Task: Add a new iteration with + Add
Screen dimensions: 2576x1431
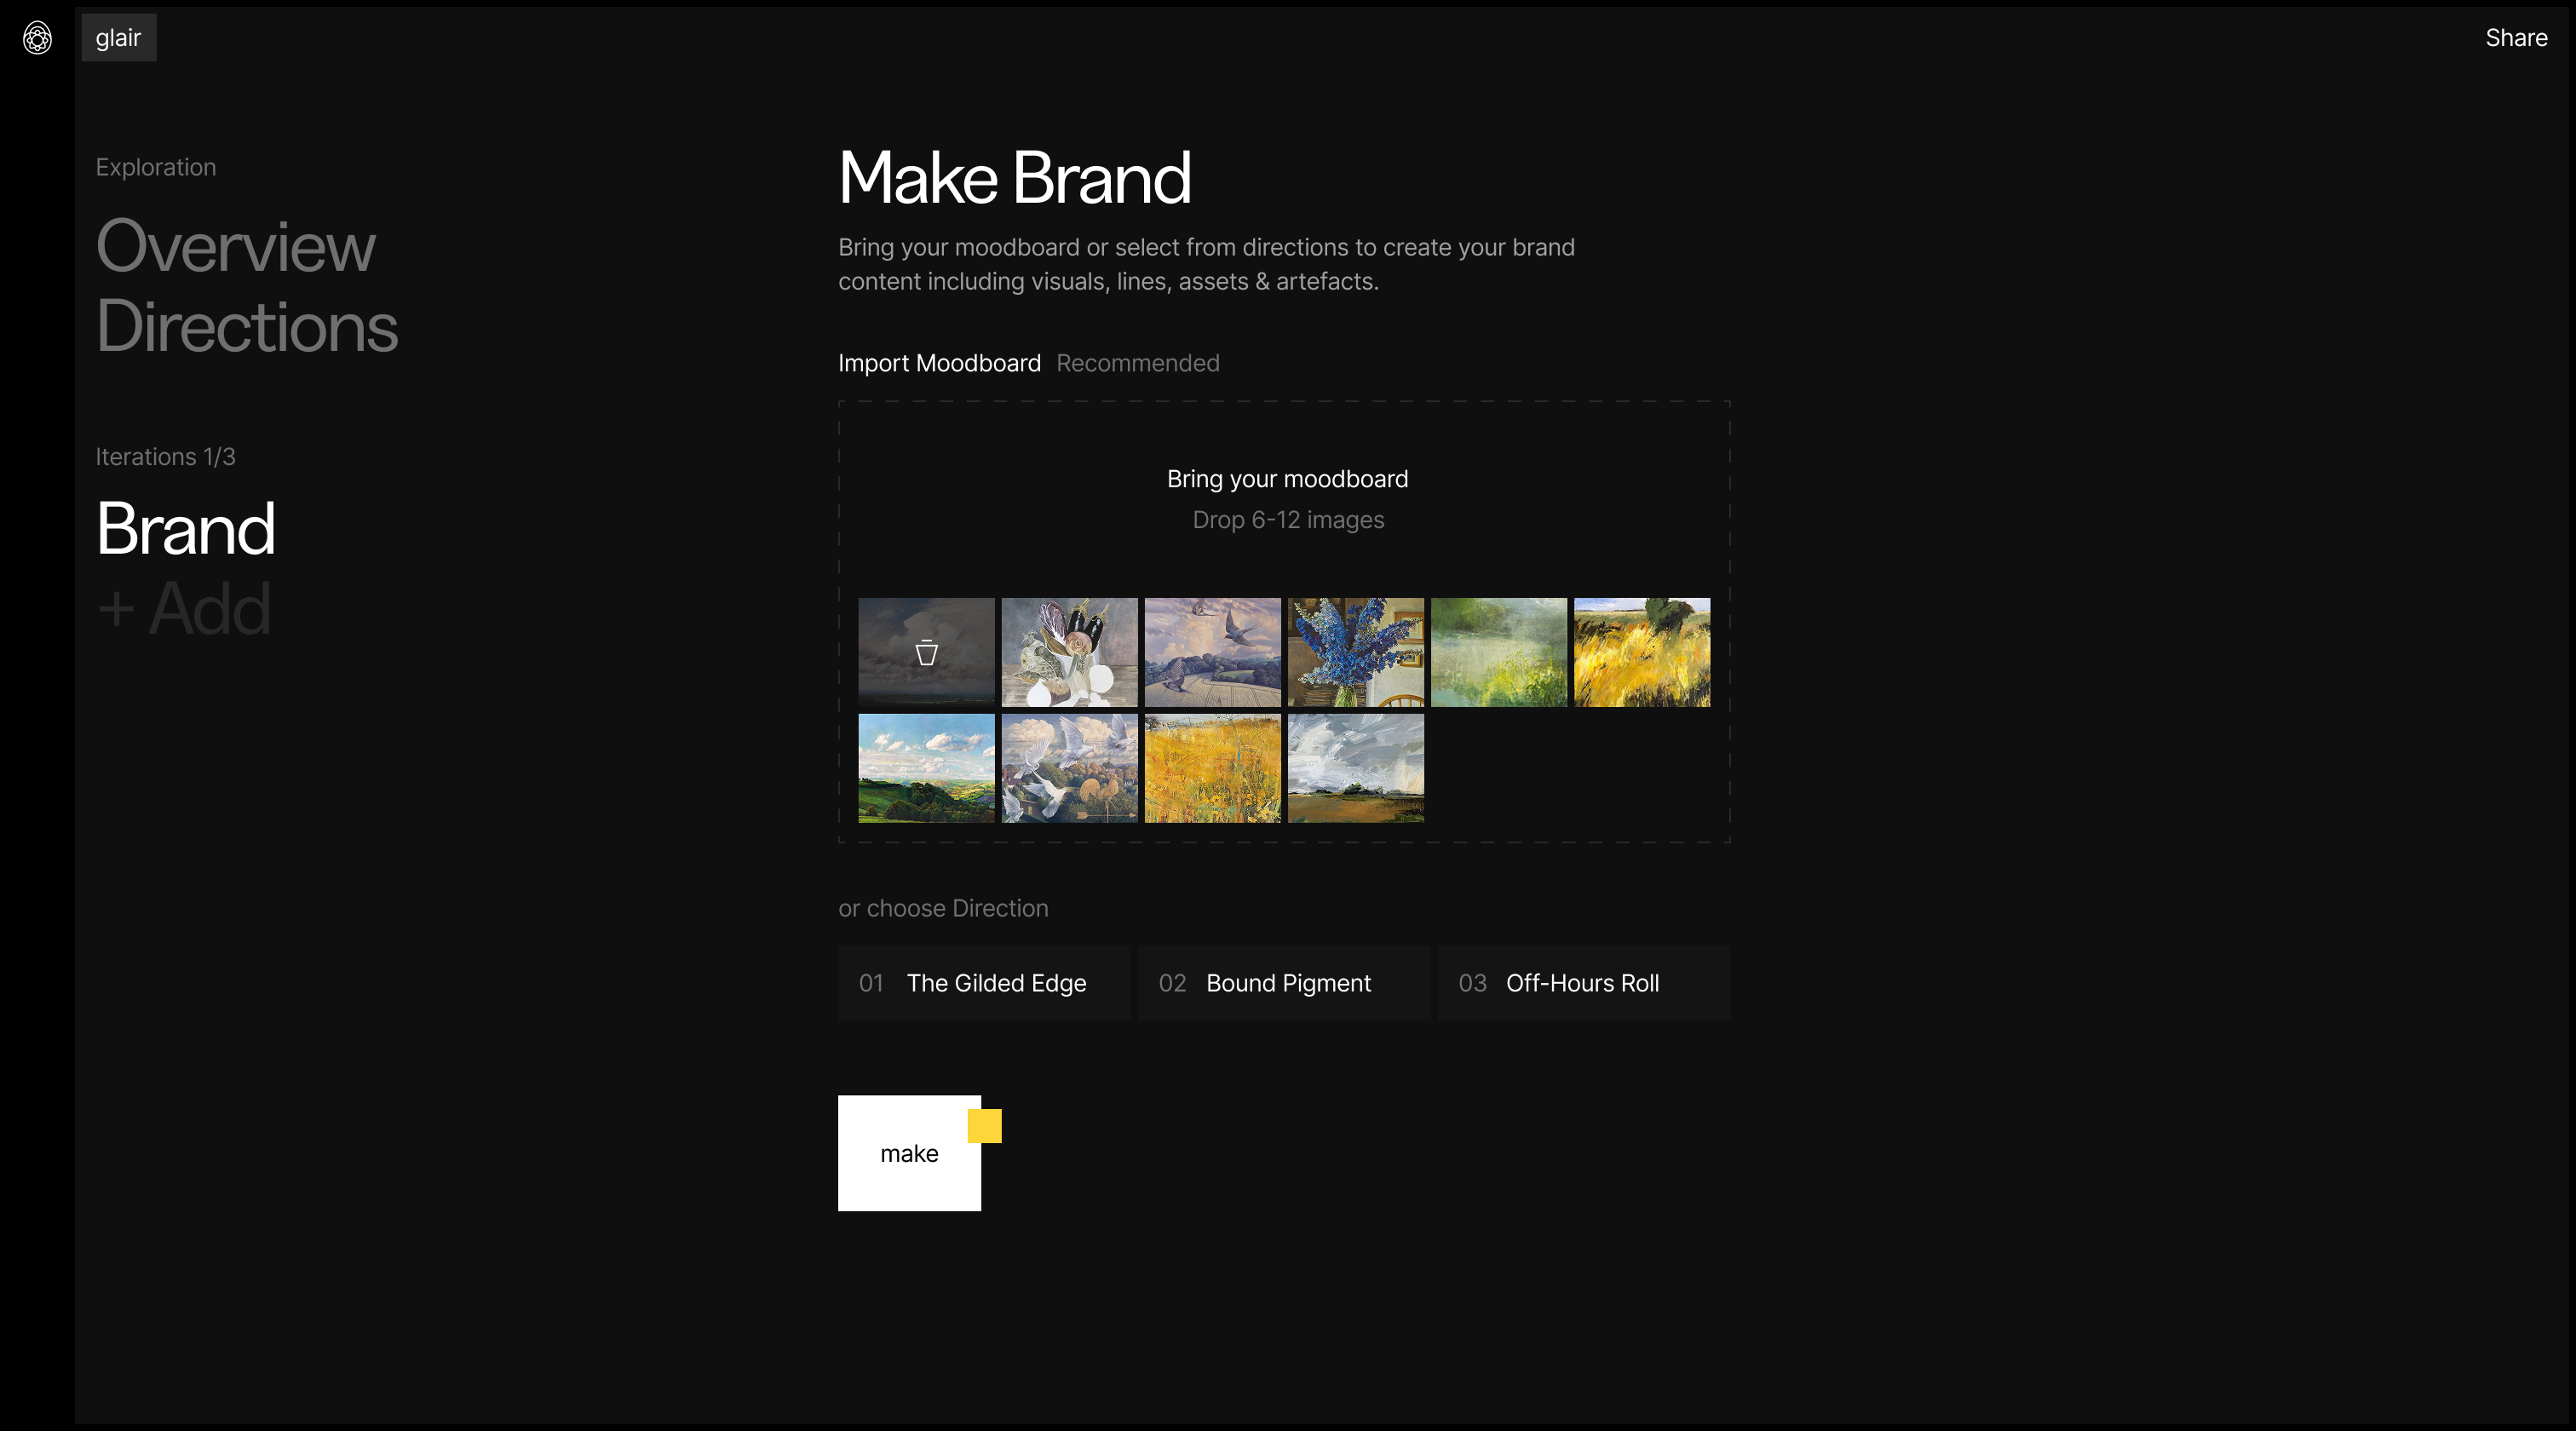Action: coord(184,608)
